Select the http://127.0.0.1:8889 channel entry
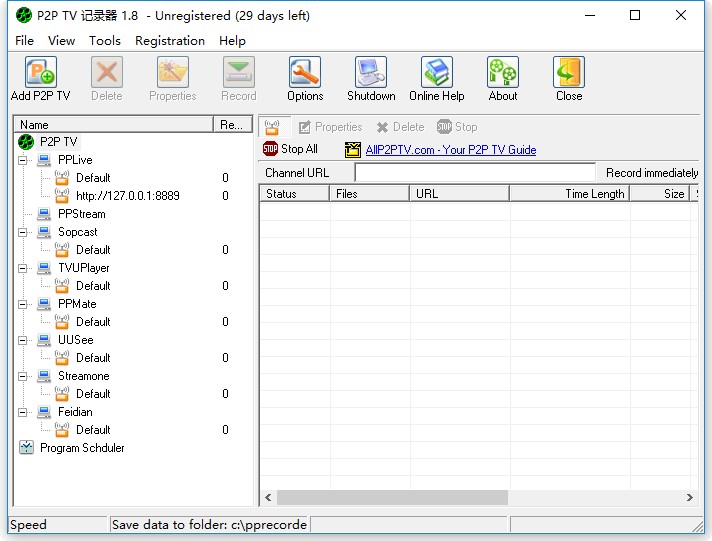Image resolution: width=712 pixels, height=541 pixels. pos(127,196)
